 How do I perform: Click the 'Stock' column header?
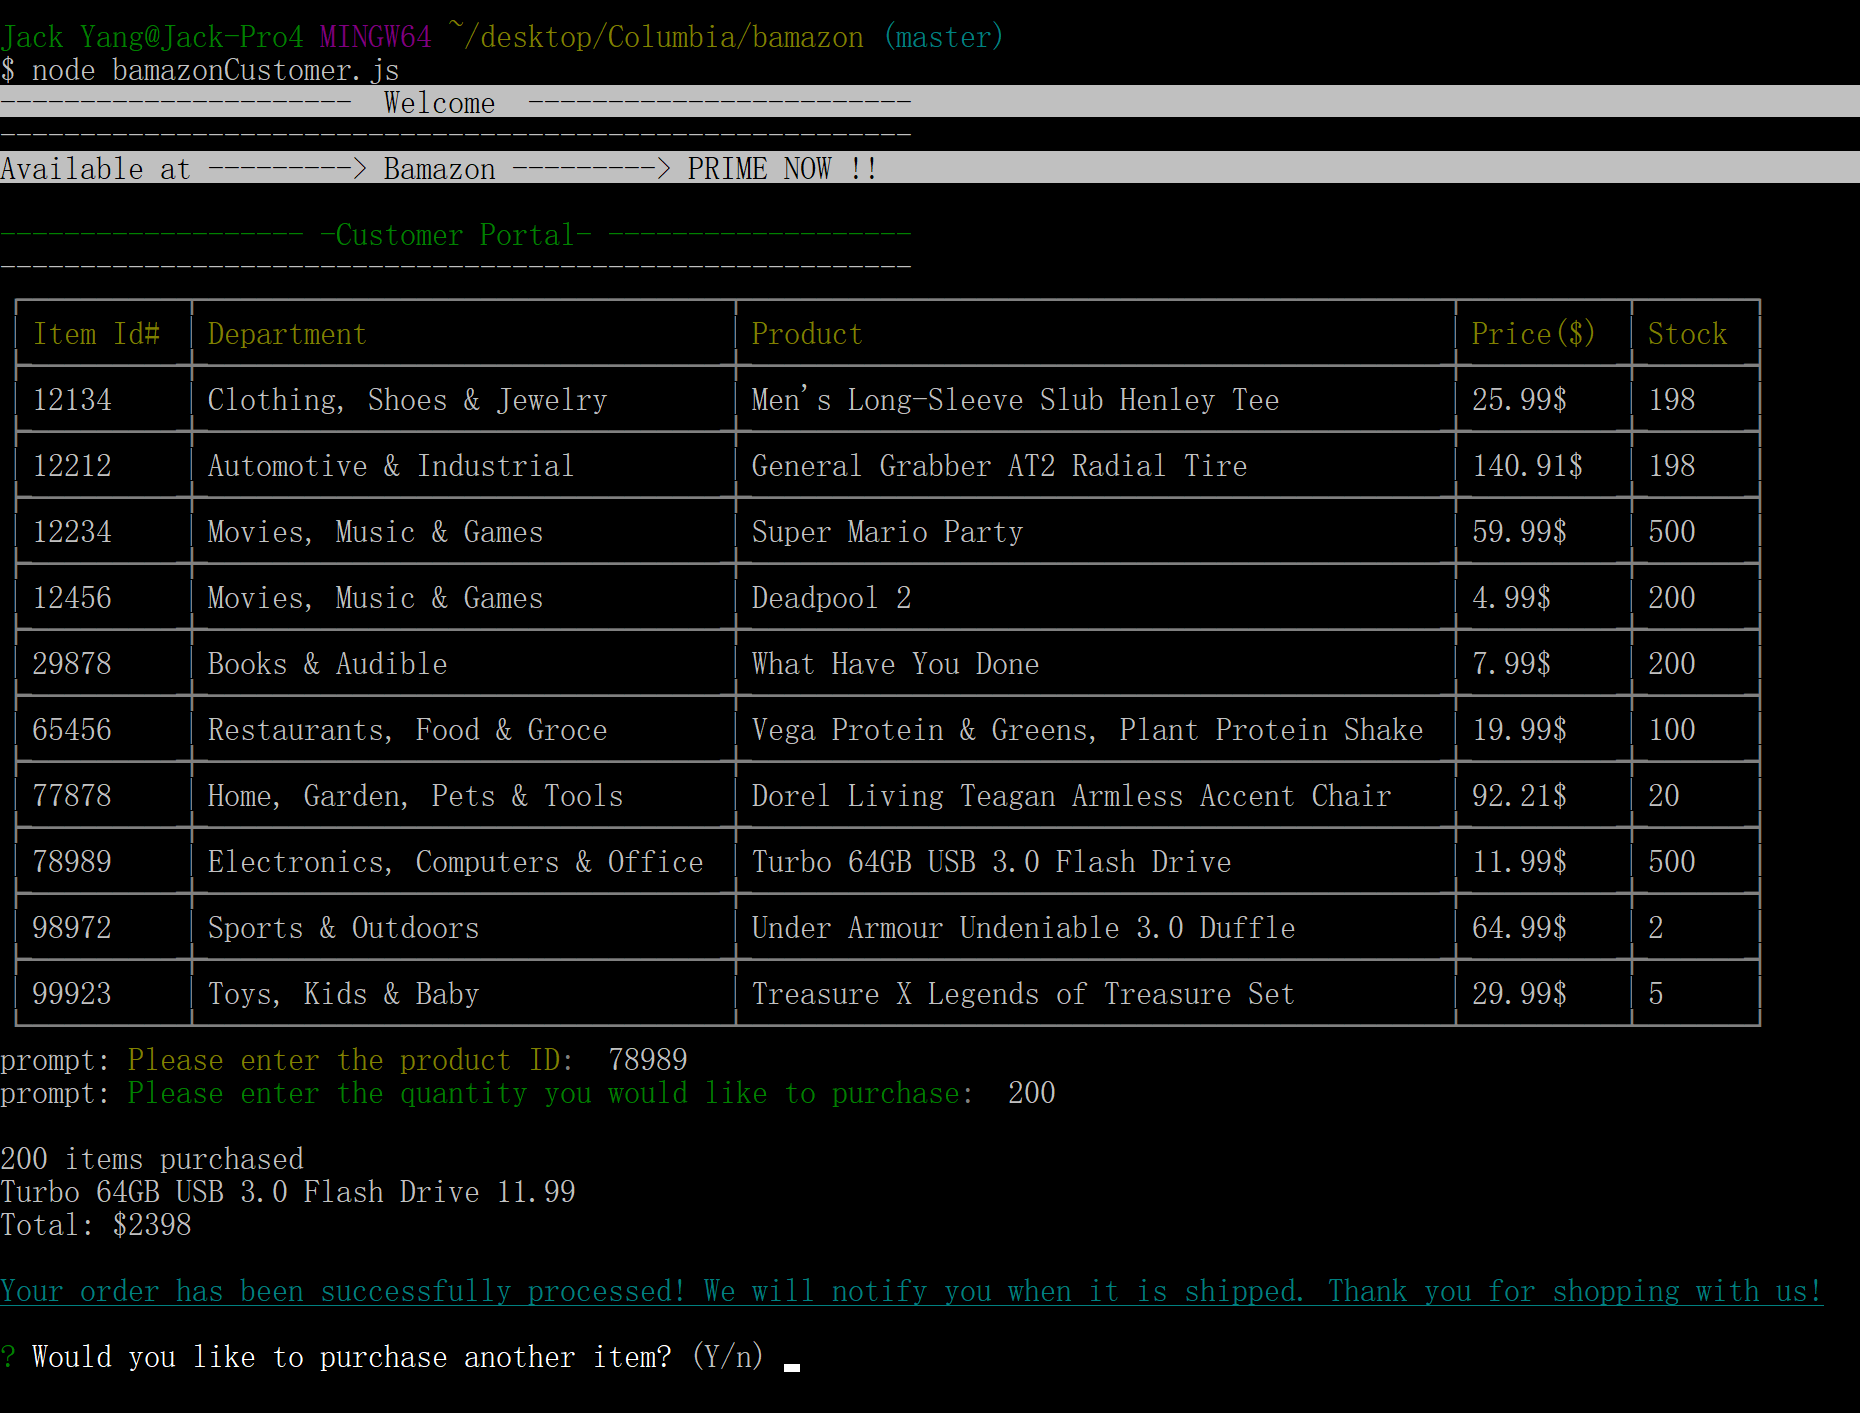tap(1687, 334)
